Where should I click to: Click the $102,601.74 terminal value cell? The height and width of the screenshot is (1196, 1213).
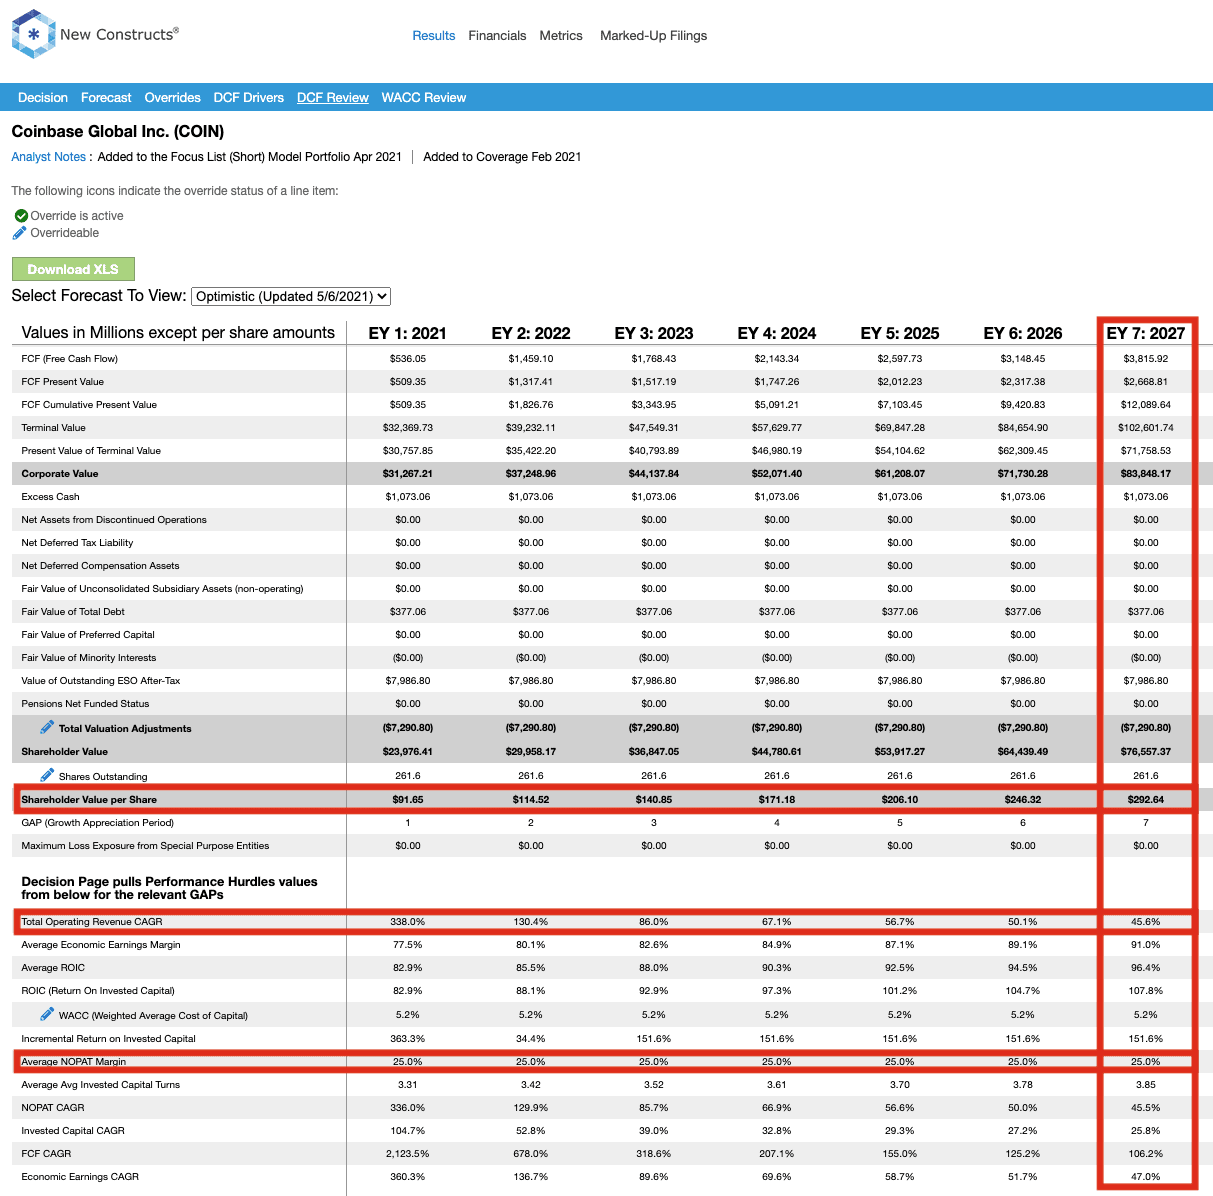(1146, 428)
